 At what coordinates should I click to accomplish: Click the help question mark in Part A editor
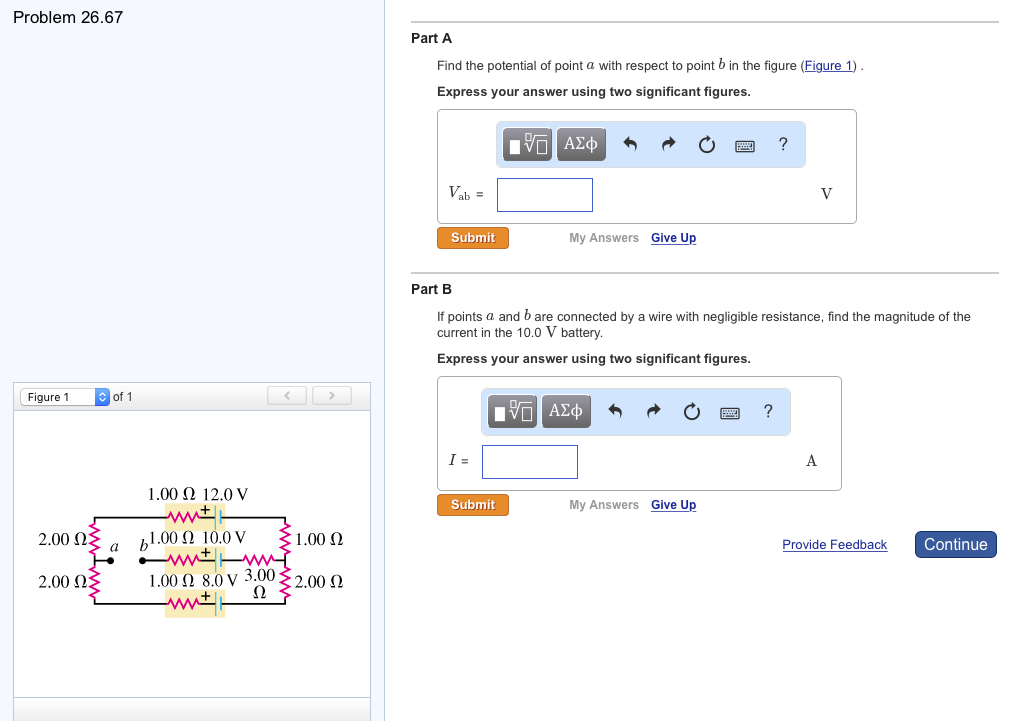pos(782,144)
